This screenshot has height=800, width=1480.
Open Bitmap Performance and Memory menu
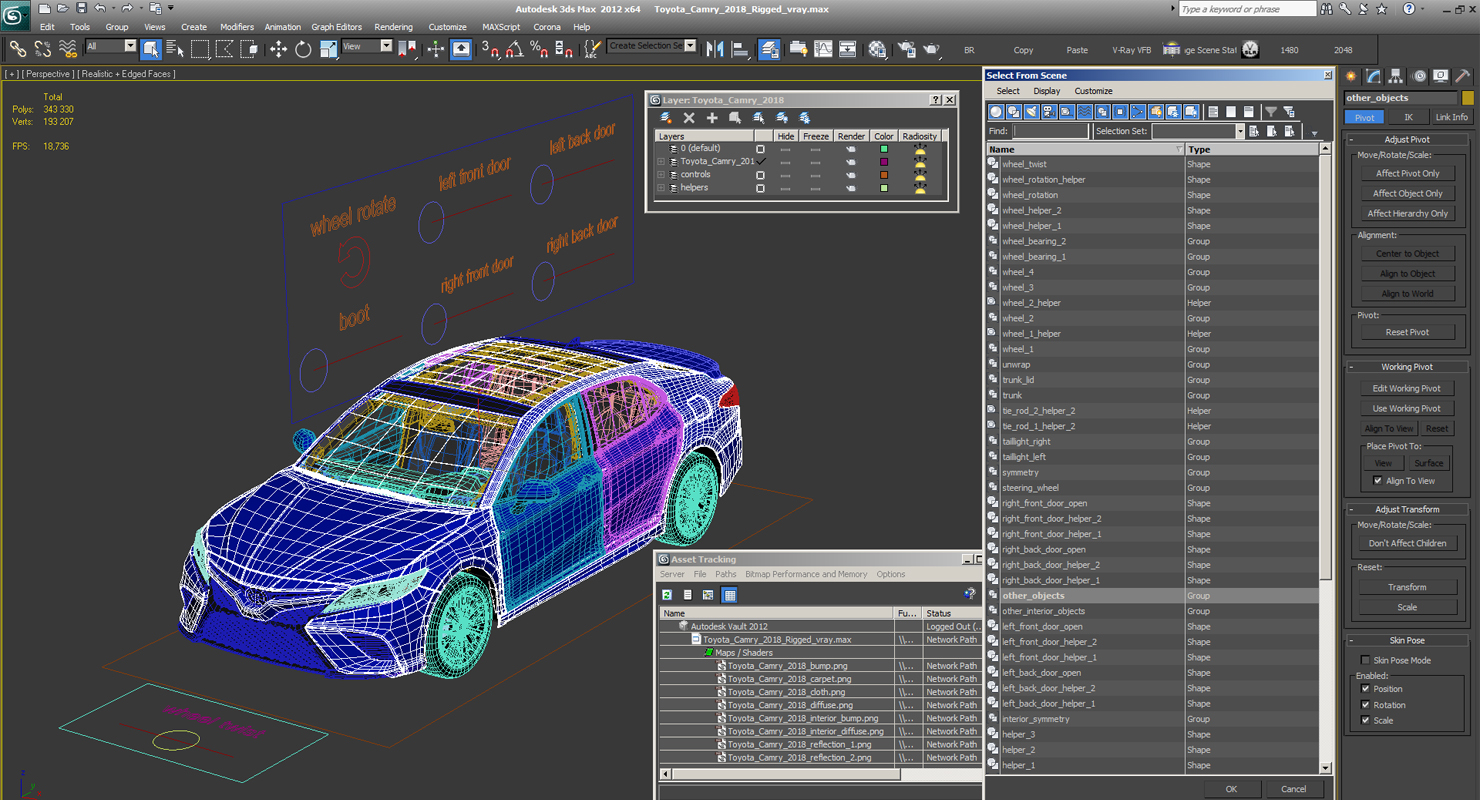pos(806,575)
